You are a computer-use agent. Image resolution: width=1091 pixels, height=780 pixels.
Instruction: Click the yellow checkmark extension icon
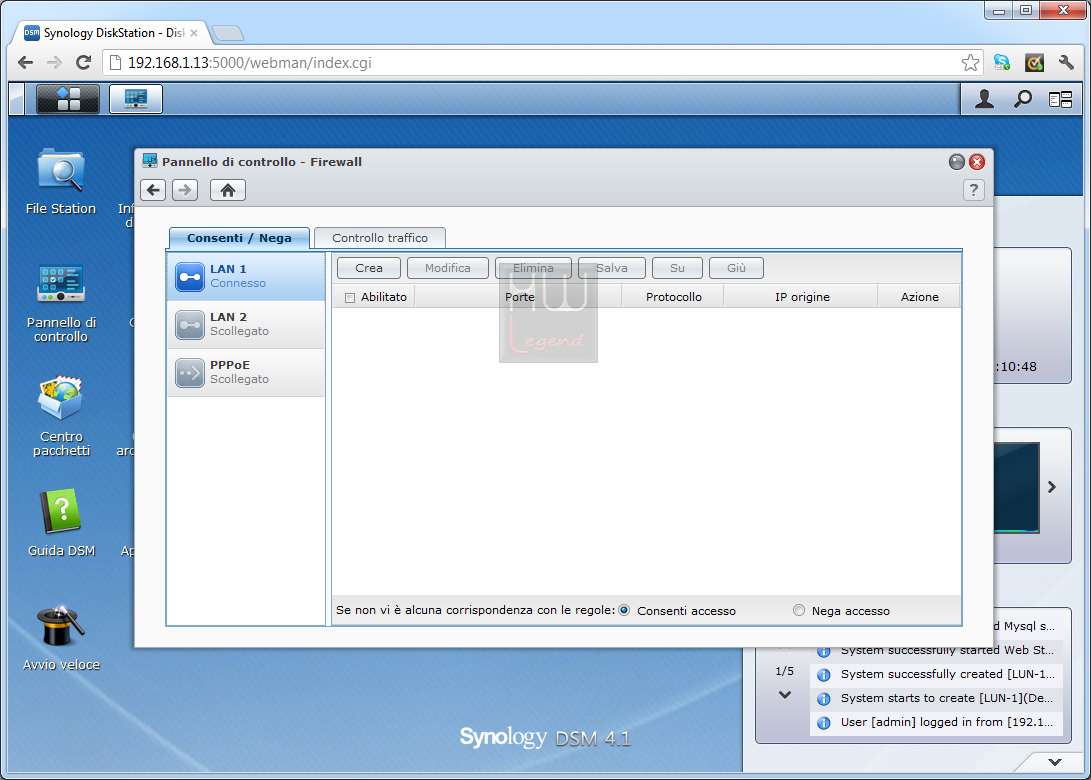point(1035,63)
